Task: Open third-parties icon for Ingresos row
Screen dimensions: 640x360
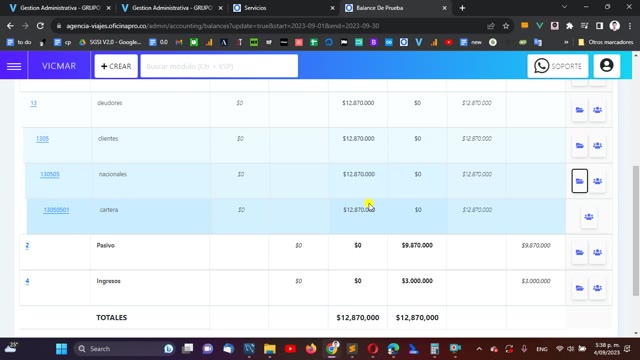Action: click(598, 288)
